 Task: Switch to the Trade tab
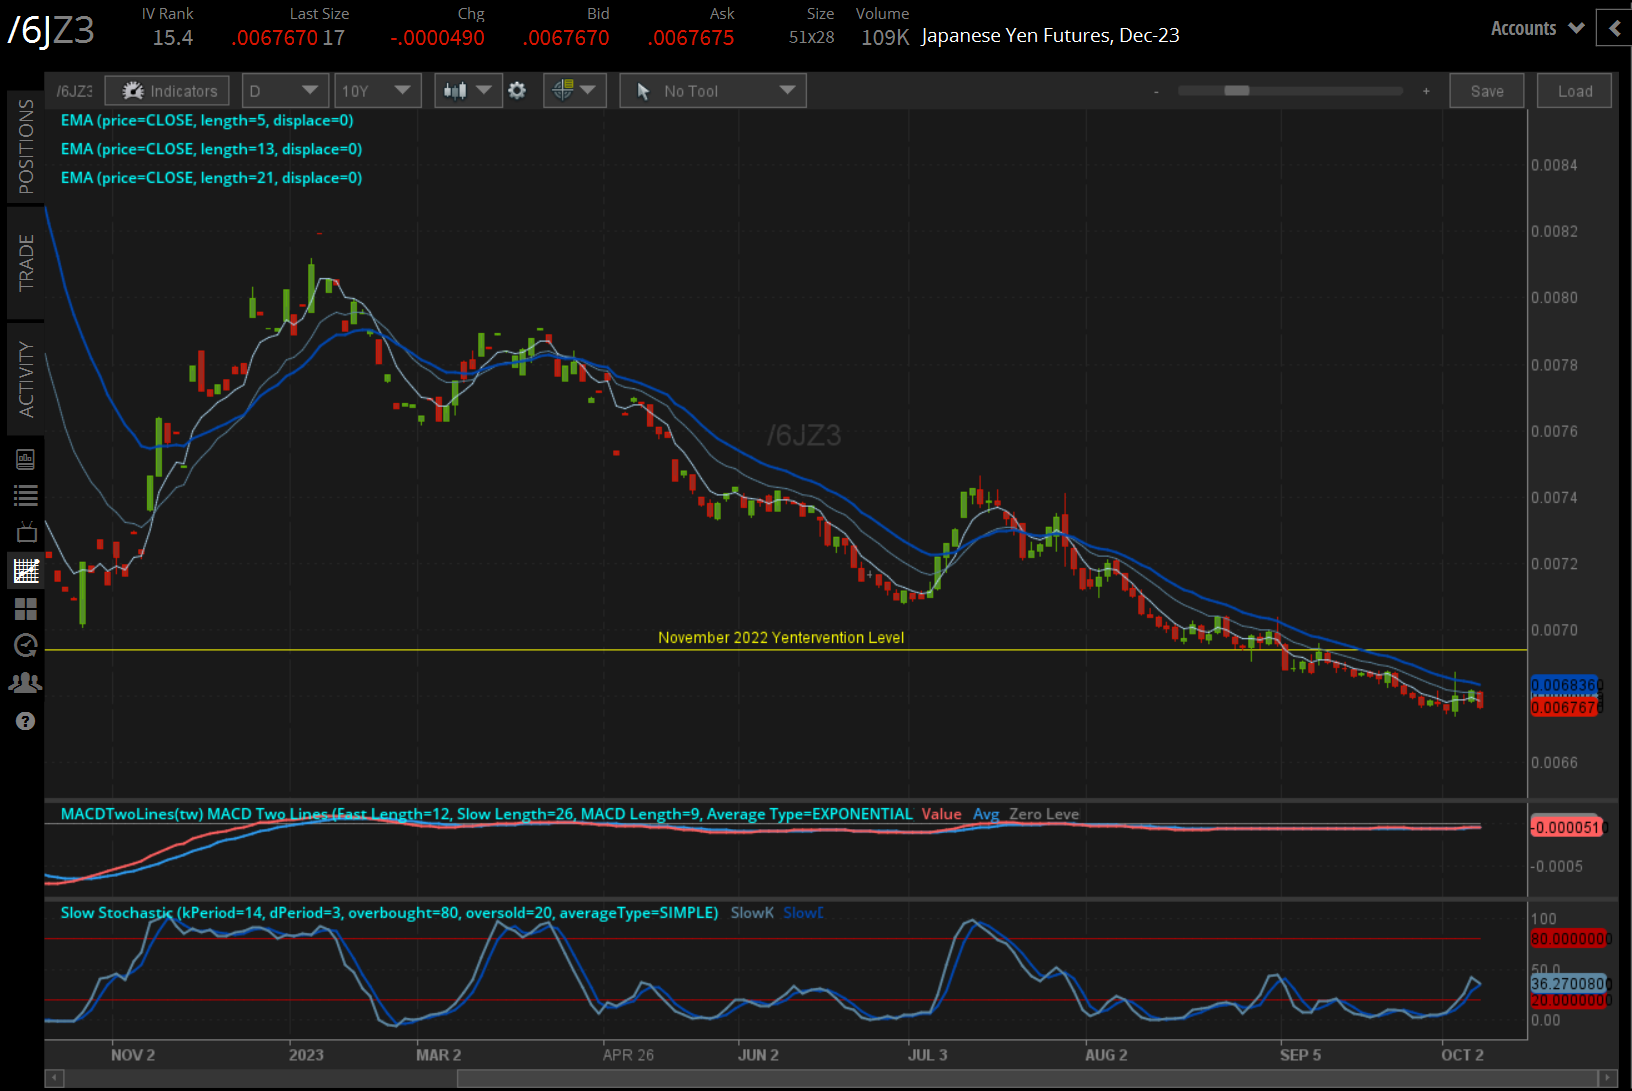click(26, 262)
